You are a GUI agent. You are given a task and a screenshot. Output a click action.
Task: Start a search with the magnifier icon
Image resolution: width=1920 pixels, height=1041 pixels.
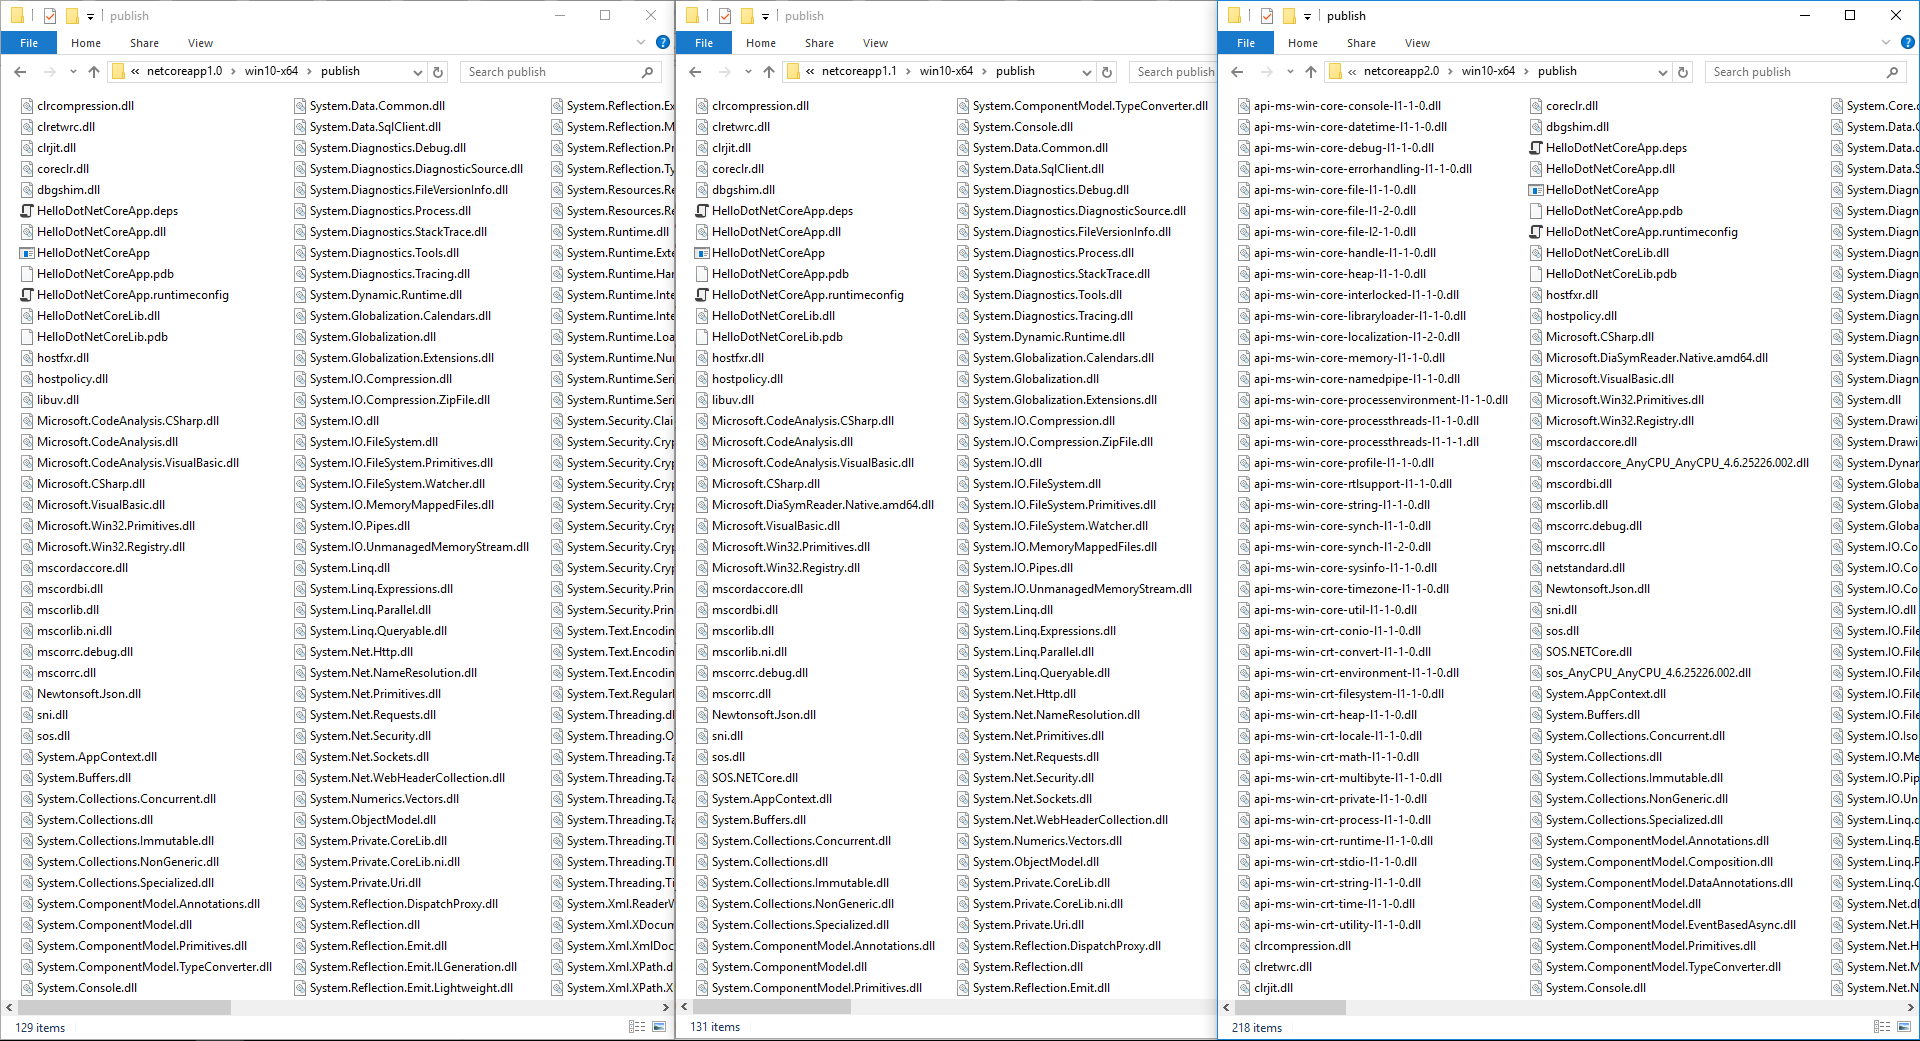point(648,72)
